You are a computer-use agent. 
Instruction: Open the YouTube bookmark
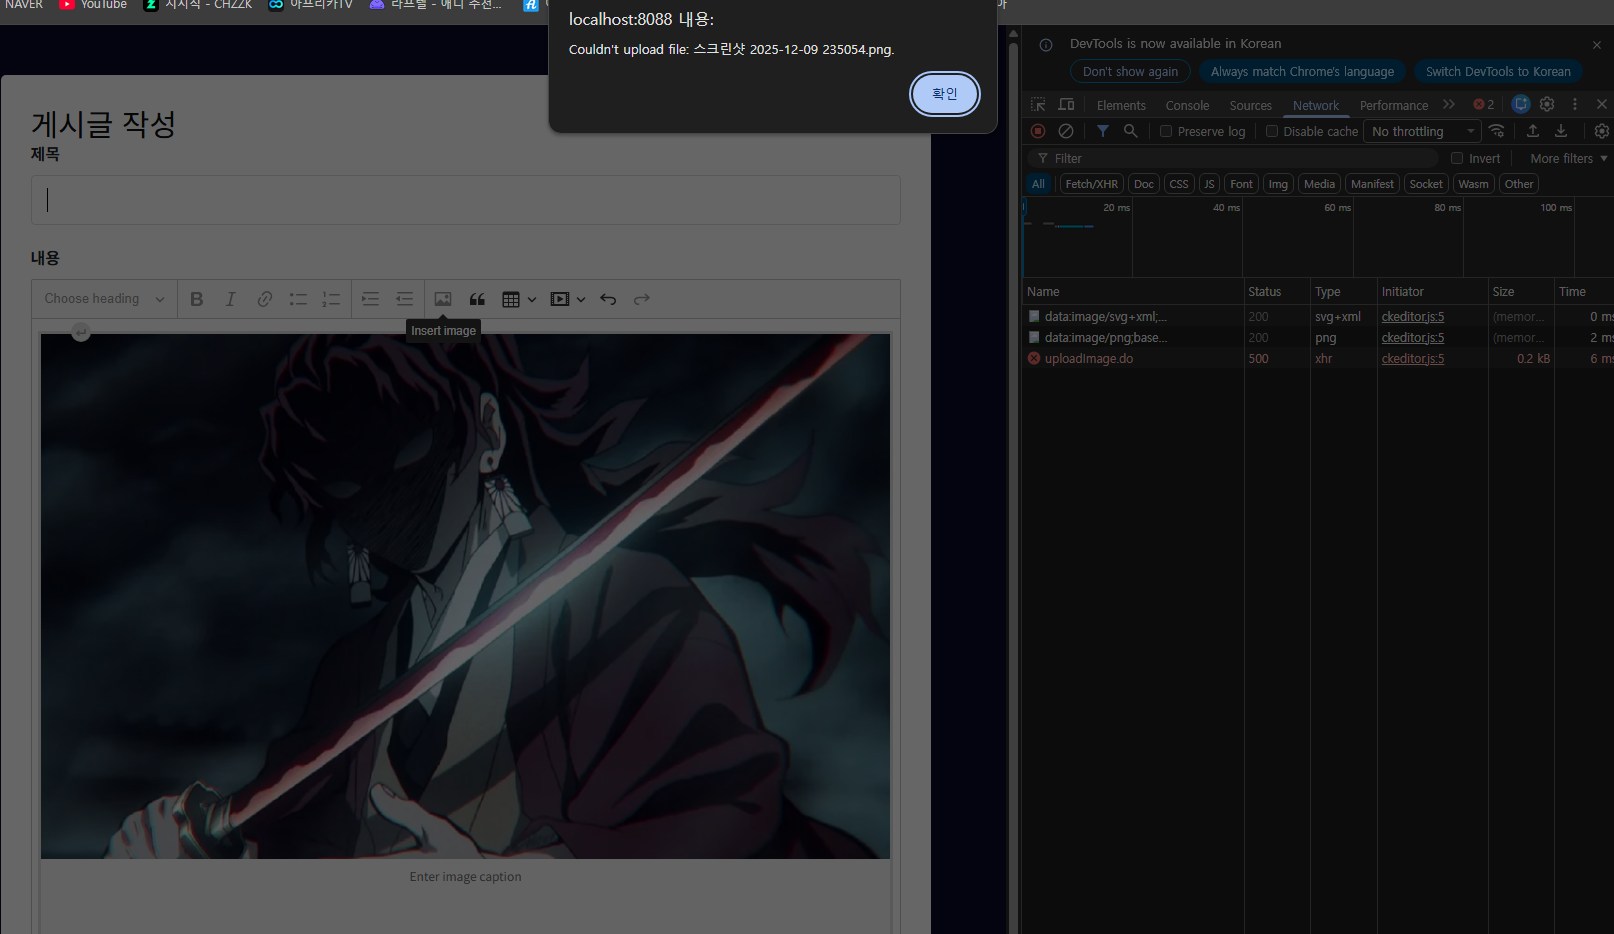pos(93,5)
